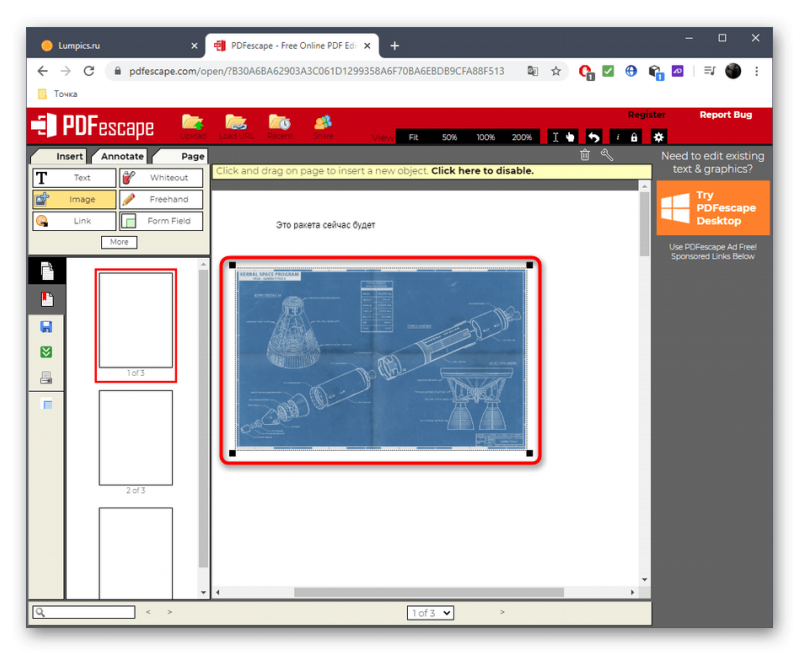This screenshot has width=800, height=655.
Task: Delete object with trash icon
Action: click(x=585, y=155)
